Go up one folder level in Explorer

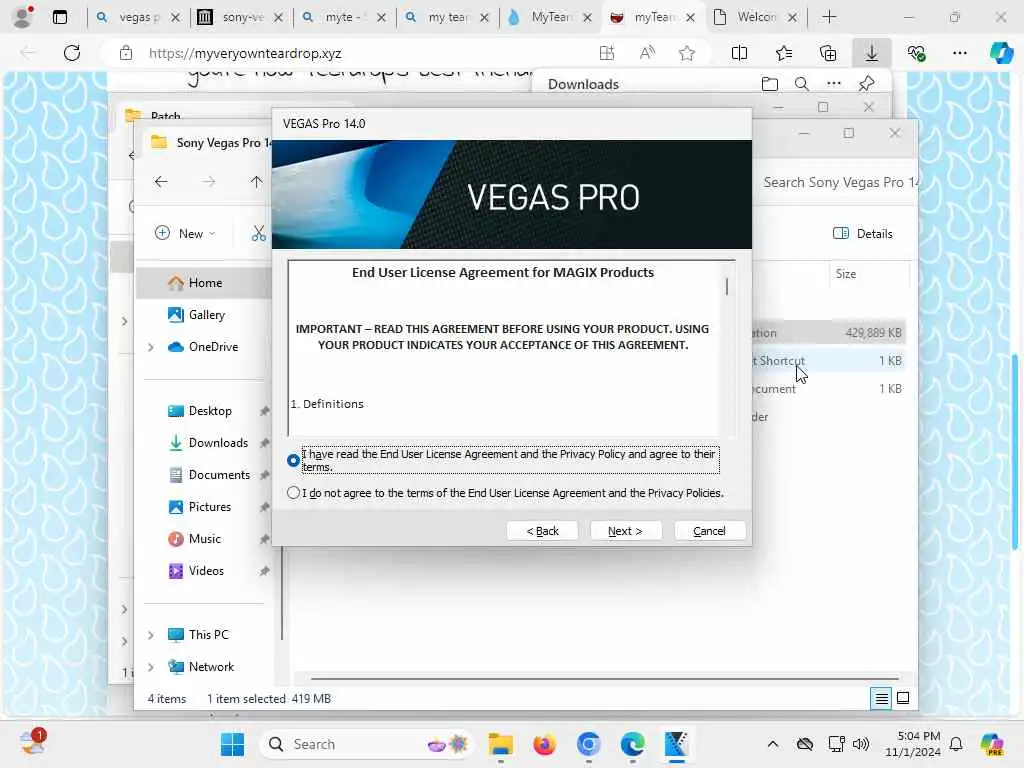tap(256, 182)
